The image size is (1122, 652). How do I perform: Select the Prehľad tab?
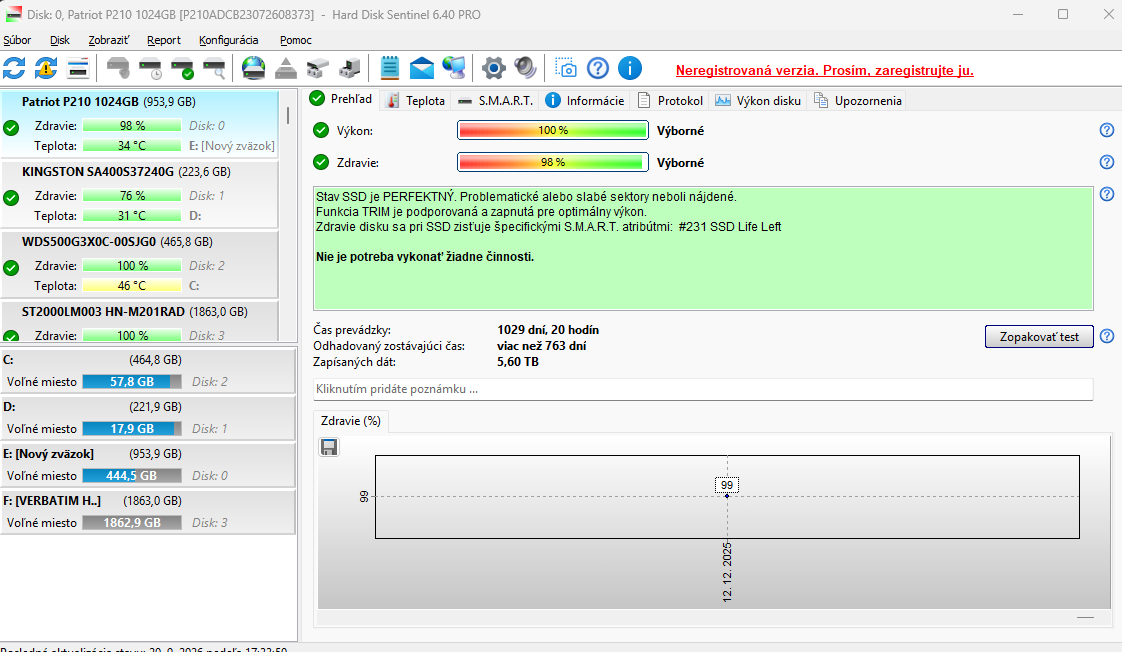point(341,99)
